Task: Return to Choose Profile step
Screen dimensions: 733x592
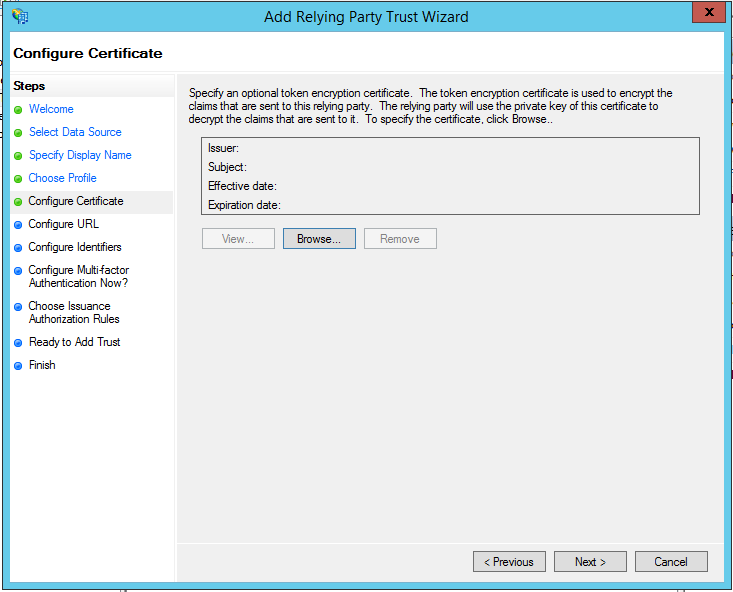Action: point(63,178)
